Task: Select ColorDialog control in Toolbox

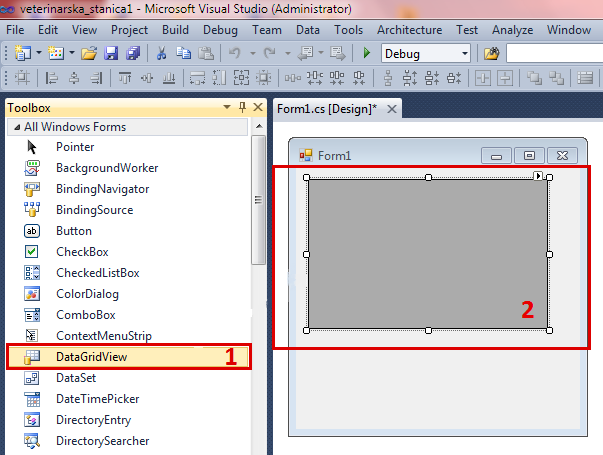Action: pos(87,294)
